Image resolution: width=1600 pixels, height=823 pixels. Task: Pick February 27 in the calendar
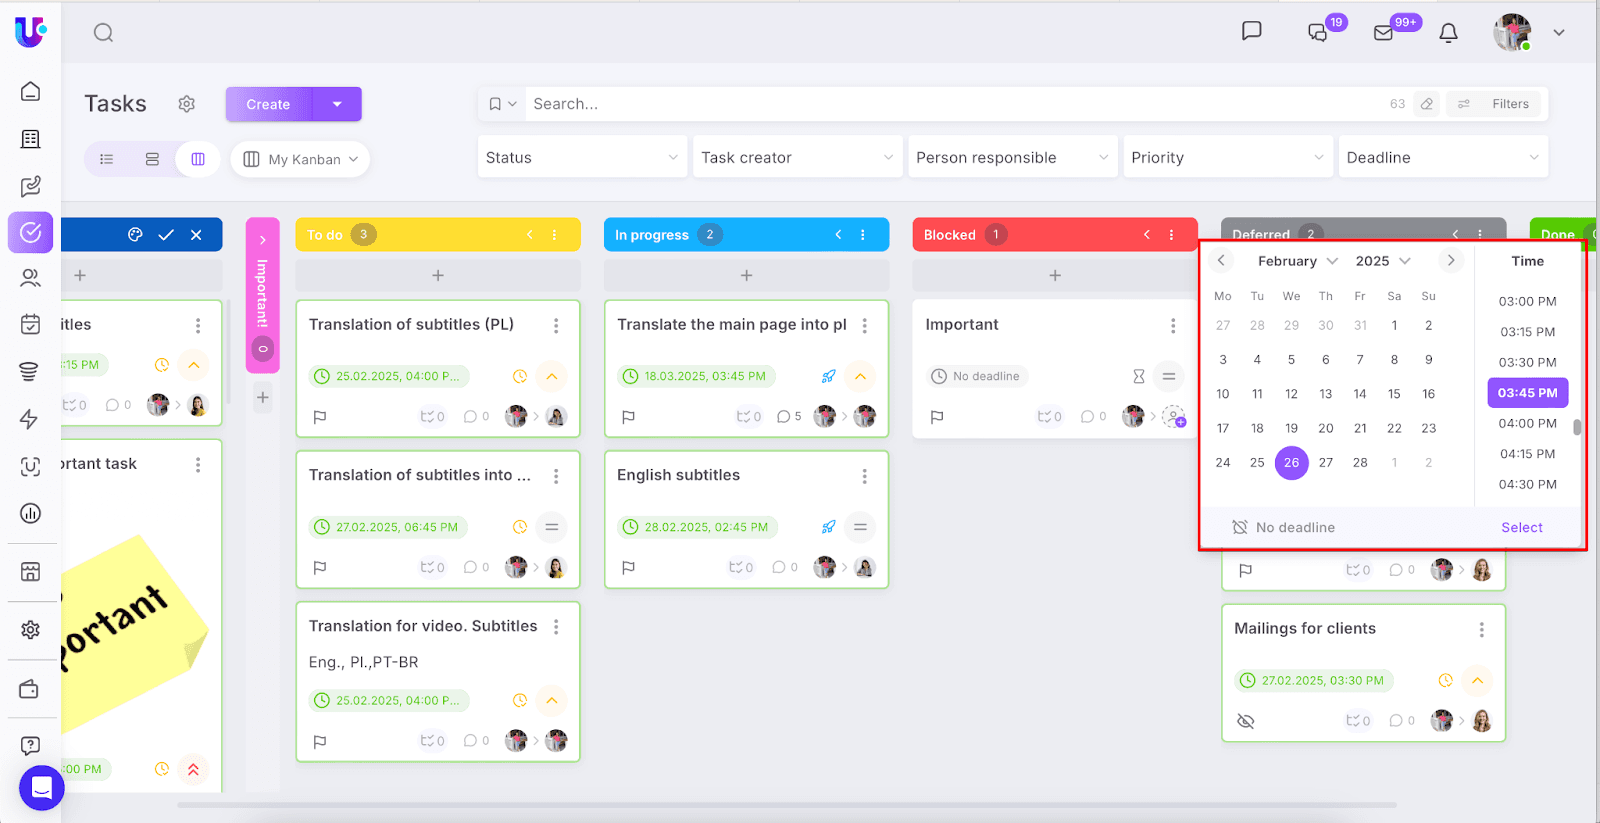point(1326,463)
